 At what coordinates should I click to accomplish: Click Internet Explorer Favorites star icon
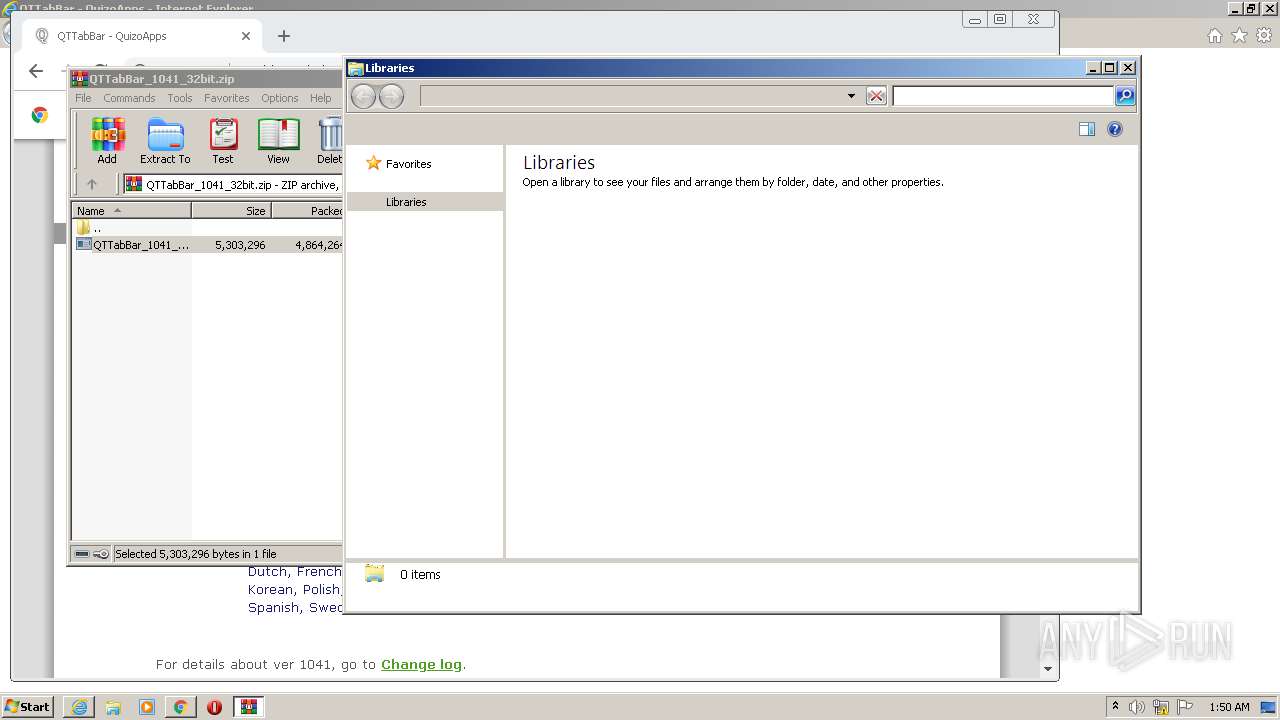[x=1239, y=36]
